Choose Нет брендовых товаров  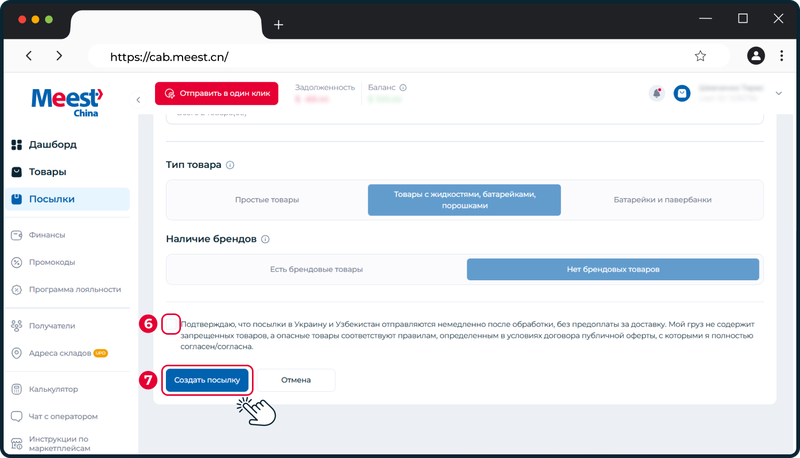pyautogui.click(x=613, y=269)
